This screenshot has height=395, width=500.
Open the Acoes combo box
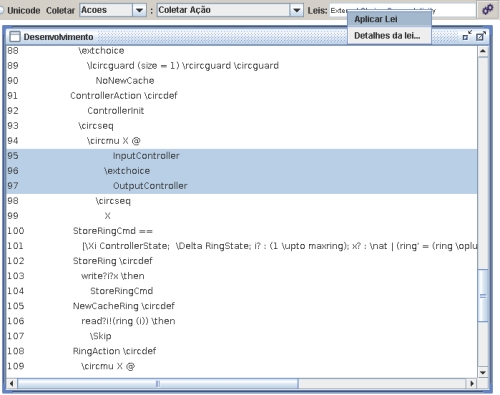pyautogui.click(x=113, y=10)
